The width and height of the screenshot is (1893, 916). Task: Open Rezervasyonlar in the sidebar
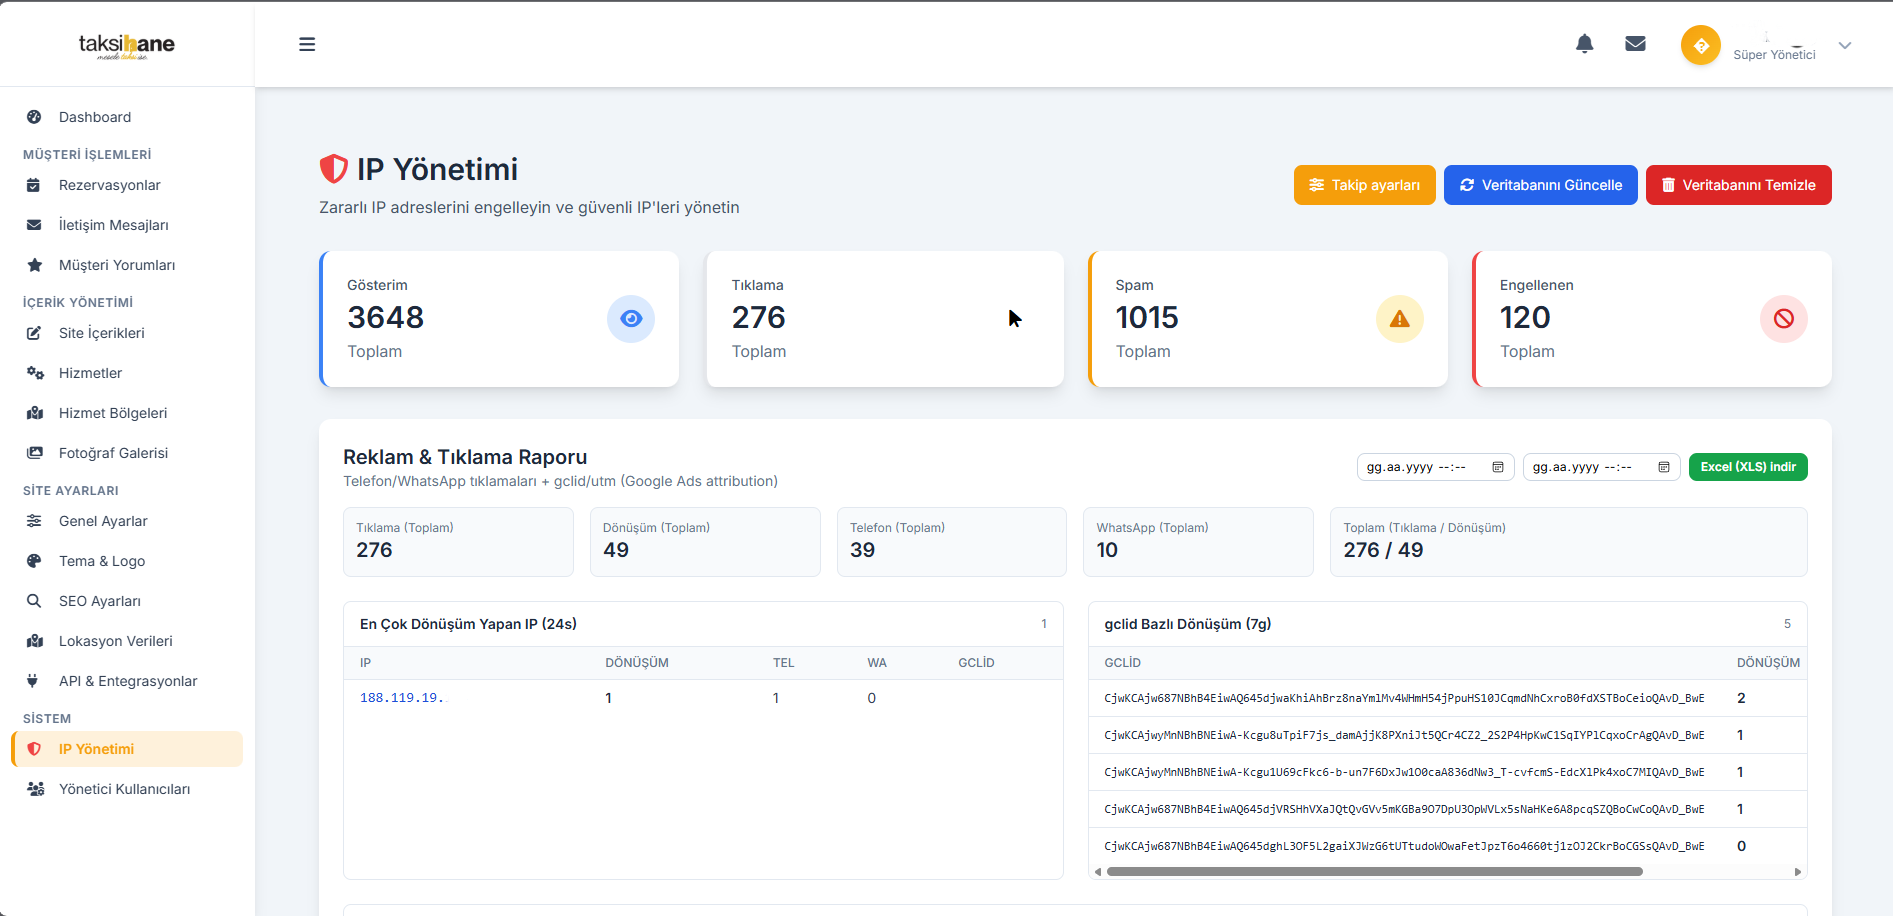tap(109, 185)
